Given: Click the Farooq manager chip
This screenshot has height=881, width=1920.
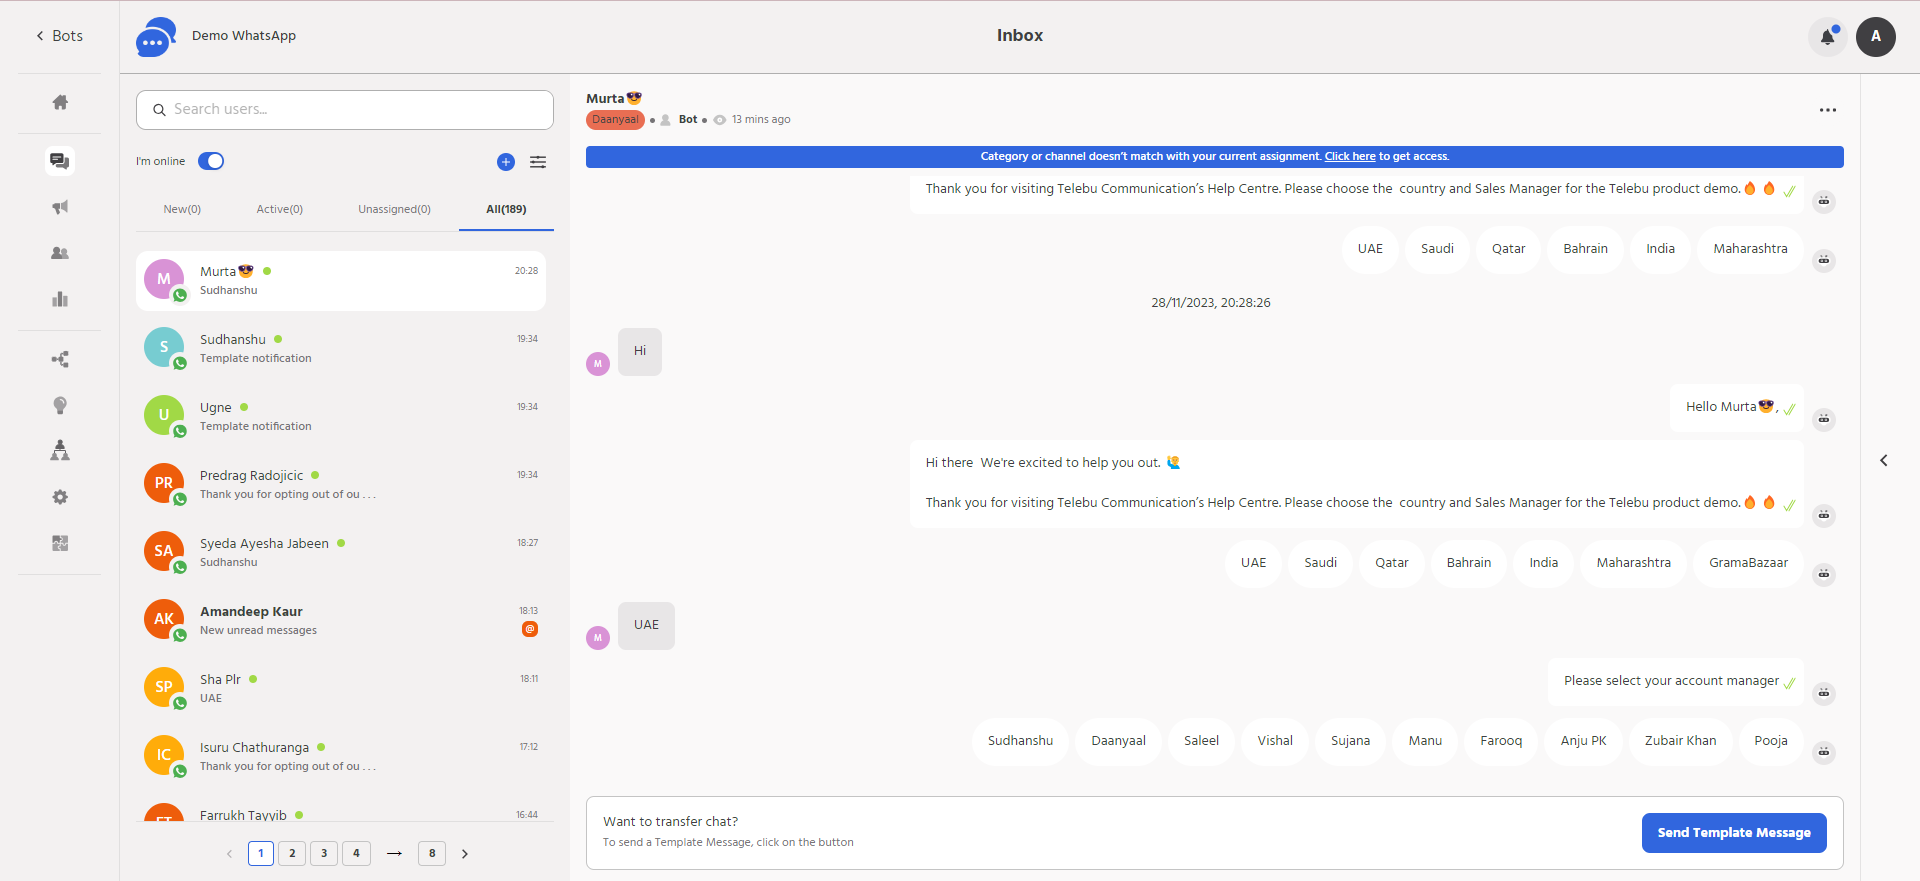Looking at the screenshot, I should coord(1501,741).
